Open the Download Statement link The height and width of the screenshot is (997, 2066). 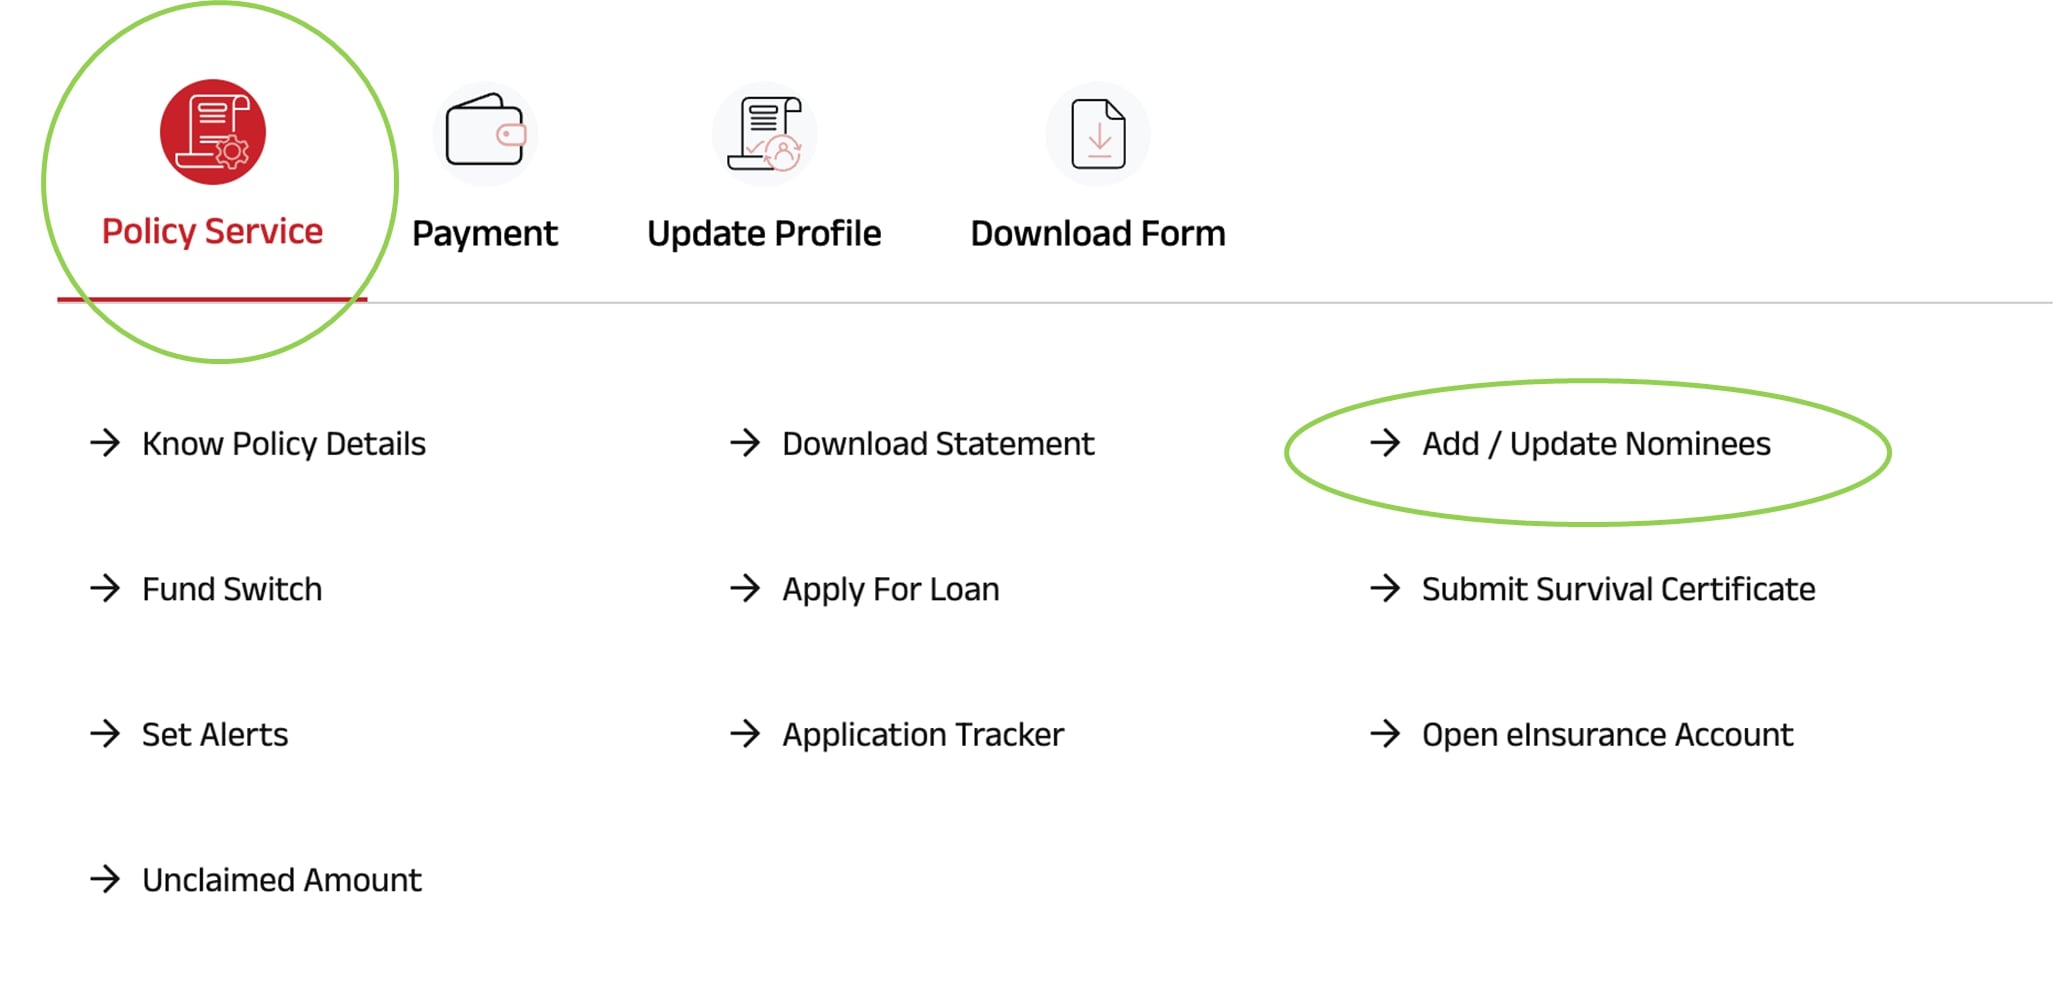[938, 443]
